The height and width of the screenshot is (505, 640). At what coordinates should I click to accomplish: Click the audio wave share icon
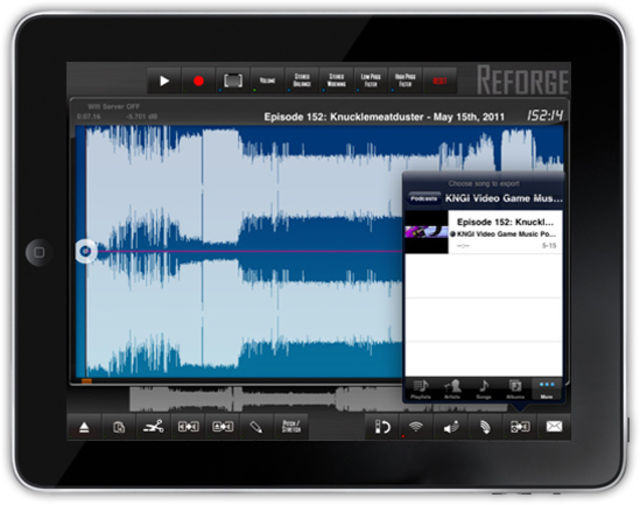(x=485, y=427)
